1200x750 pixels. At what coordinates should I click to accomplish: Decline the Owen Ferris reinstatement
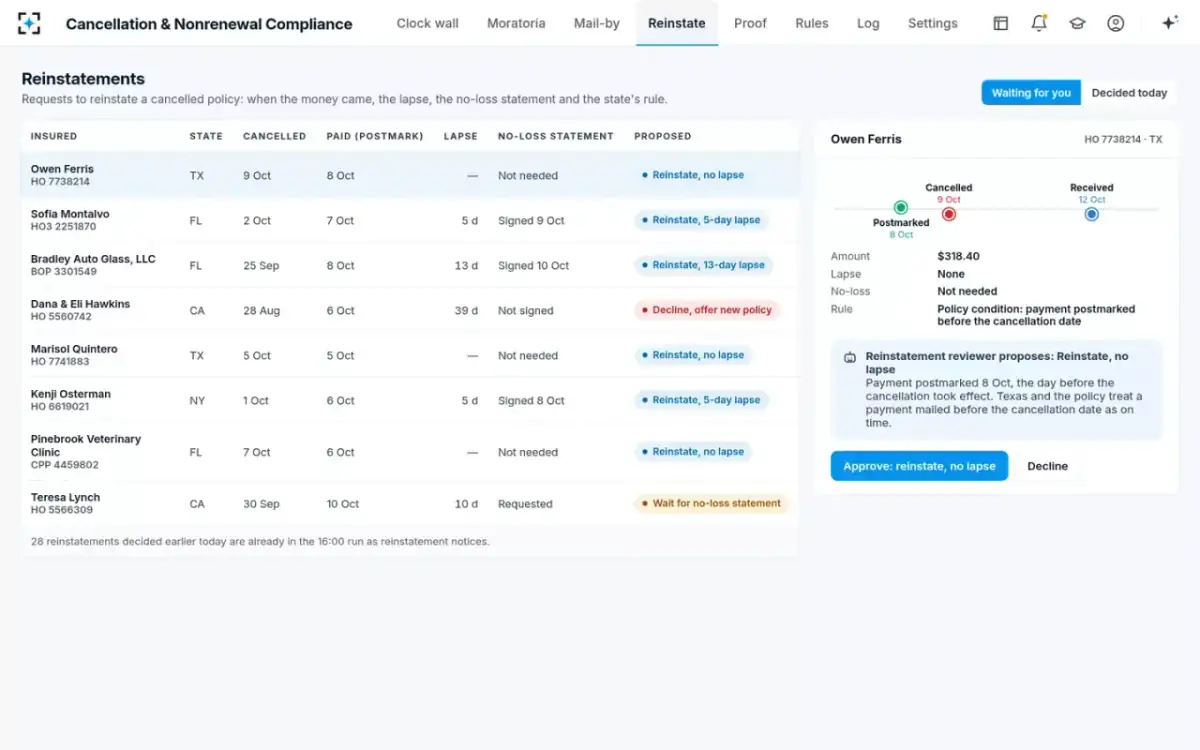pos(1047,466)
